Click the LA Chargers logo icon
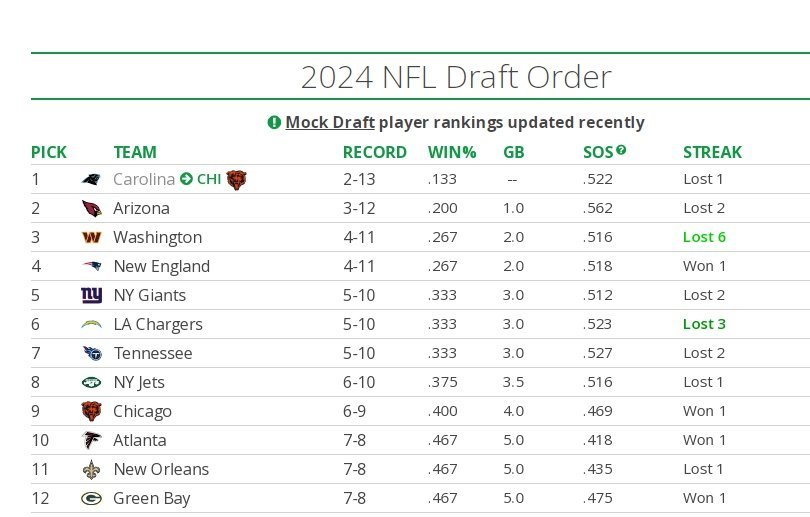Viewport: 810px width, 517px height. pyautogui.click(x=92, y=325)
